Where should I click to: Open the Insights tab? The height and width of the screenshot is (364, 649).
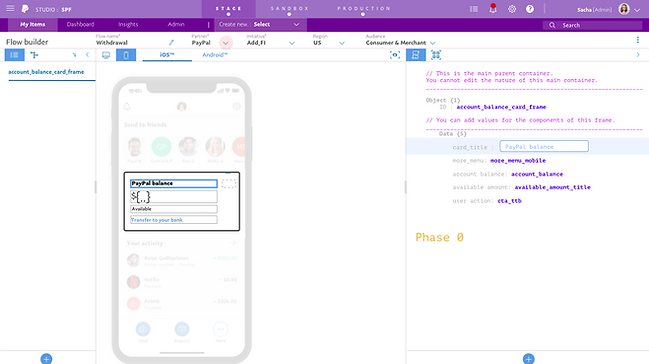tap(128, 24)
